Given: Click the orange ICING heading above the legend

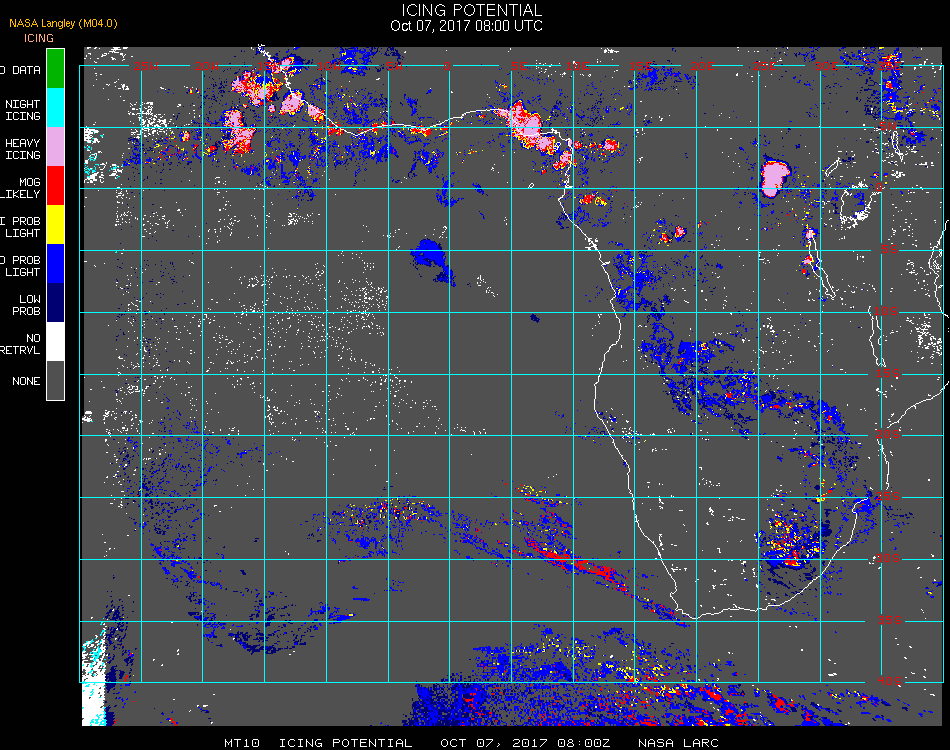Looking at the screenshot, I should click(39, 38).
